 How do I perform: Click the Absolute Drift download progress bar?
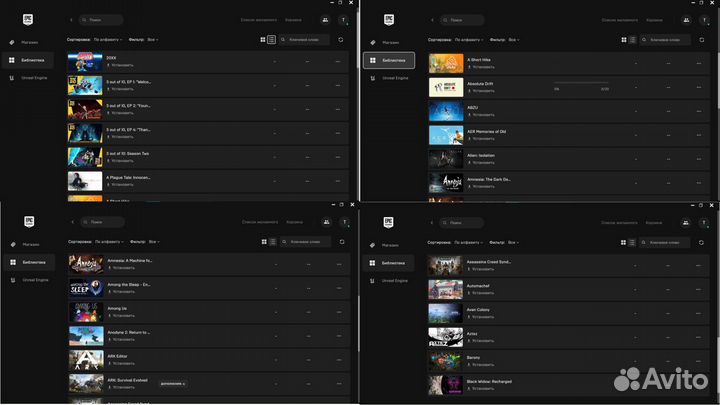pos(581,84)
